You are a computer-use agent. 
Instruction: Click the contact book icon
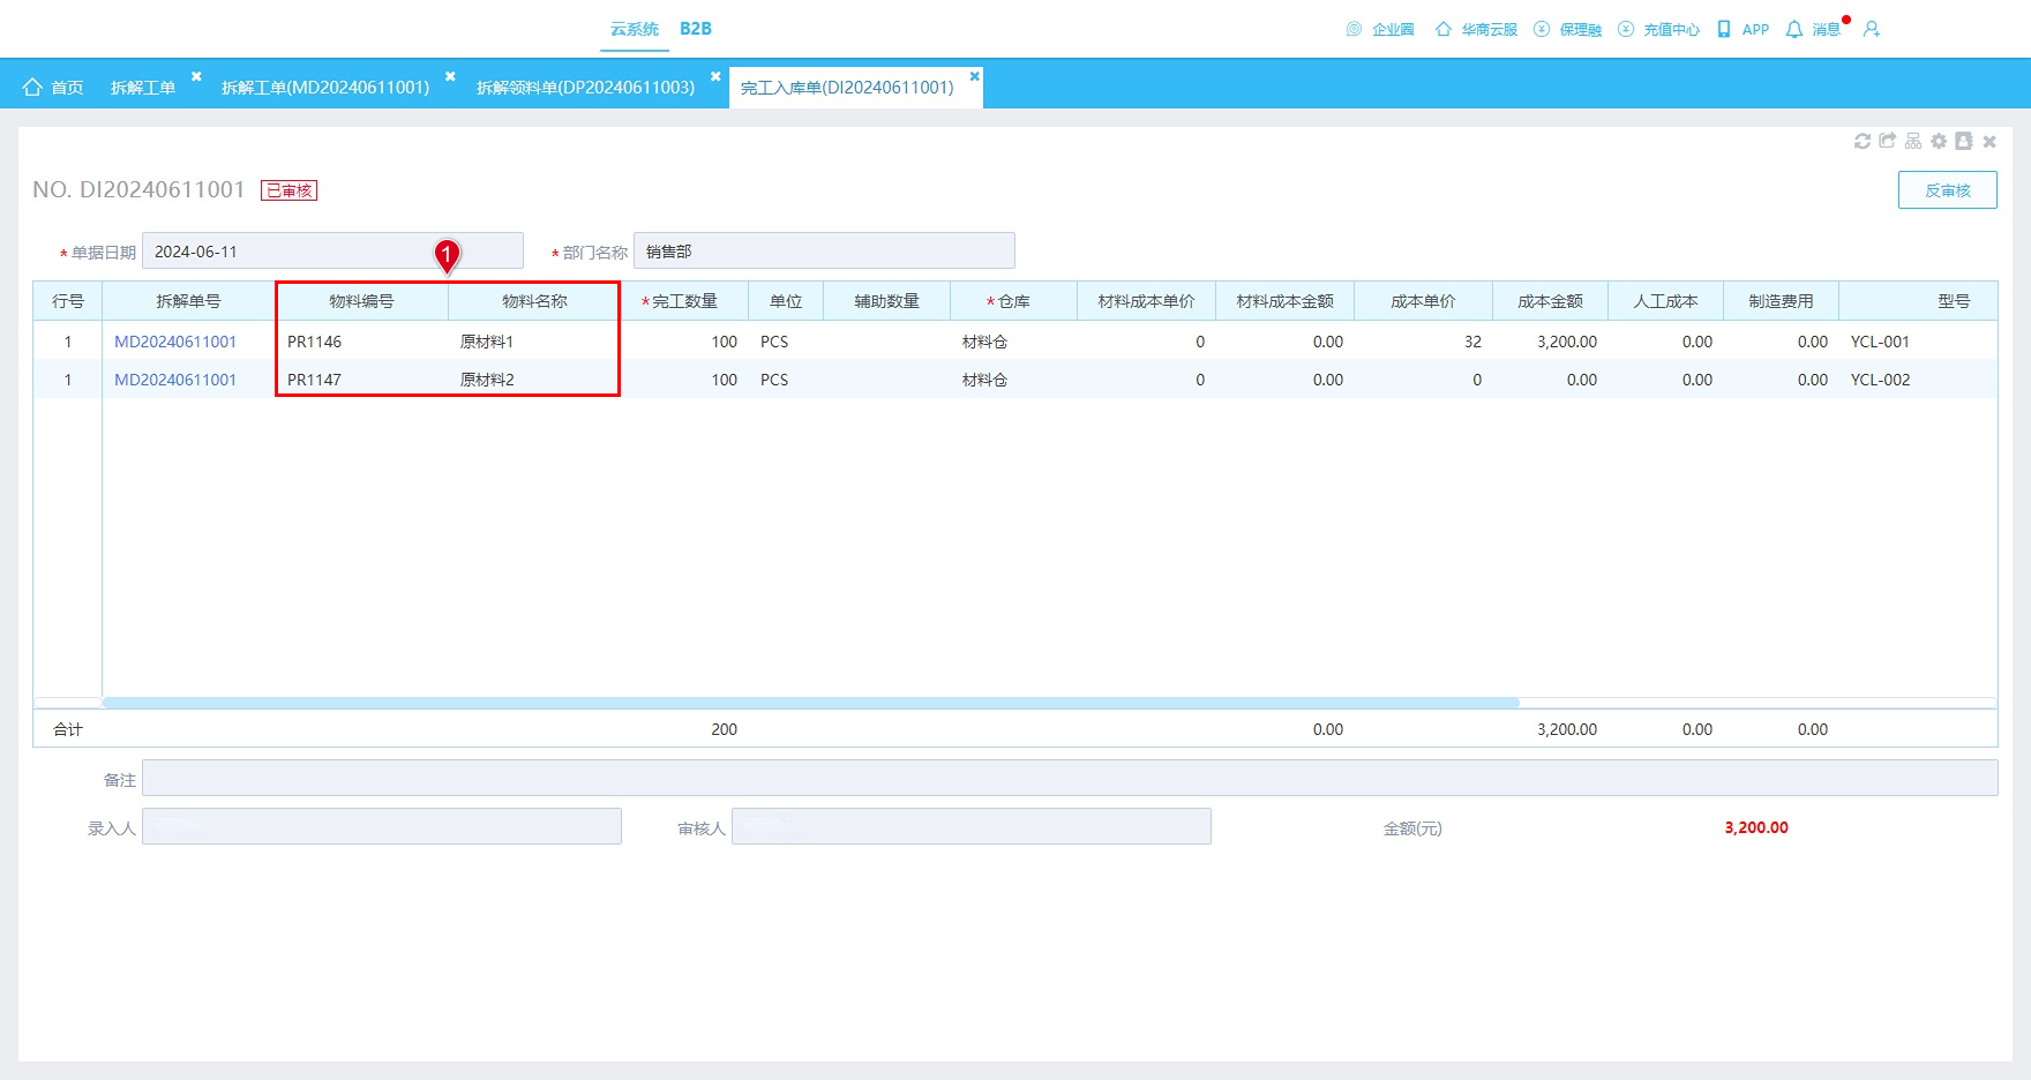click(x=1964, y=141)
